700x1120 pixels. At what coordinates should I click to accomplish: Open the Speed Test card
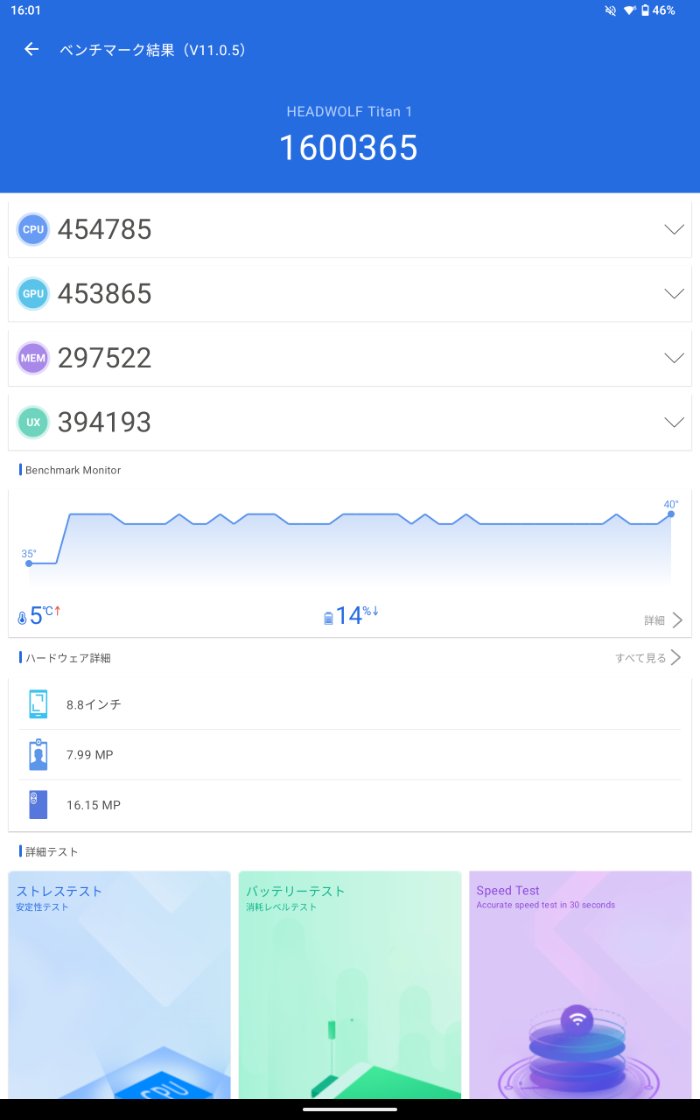[580, 985]
